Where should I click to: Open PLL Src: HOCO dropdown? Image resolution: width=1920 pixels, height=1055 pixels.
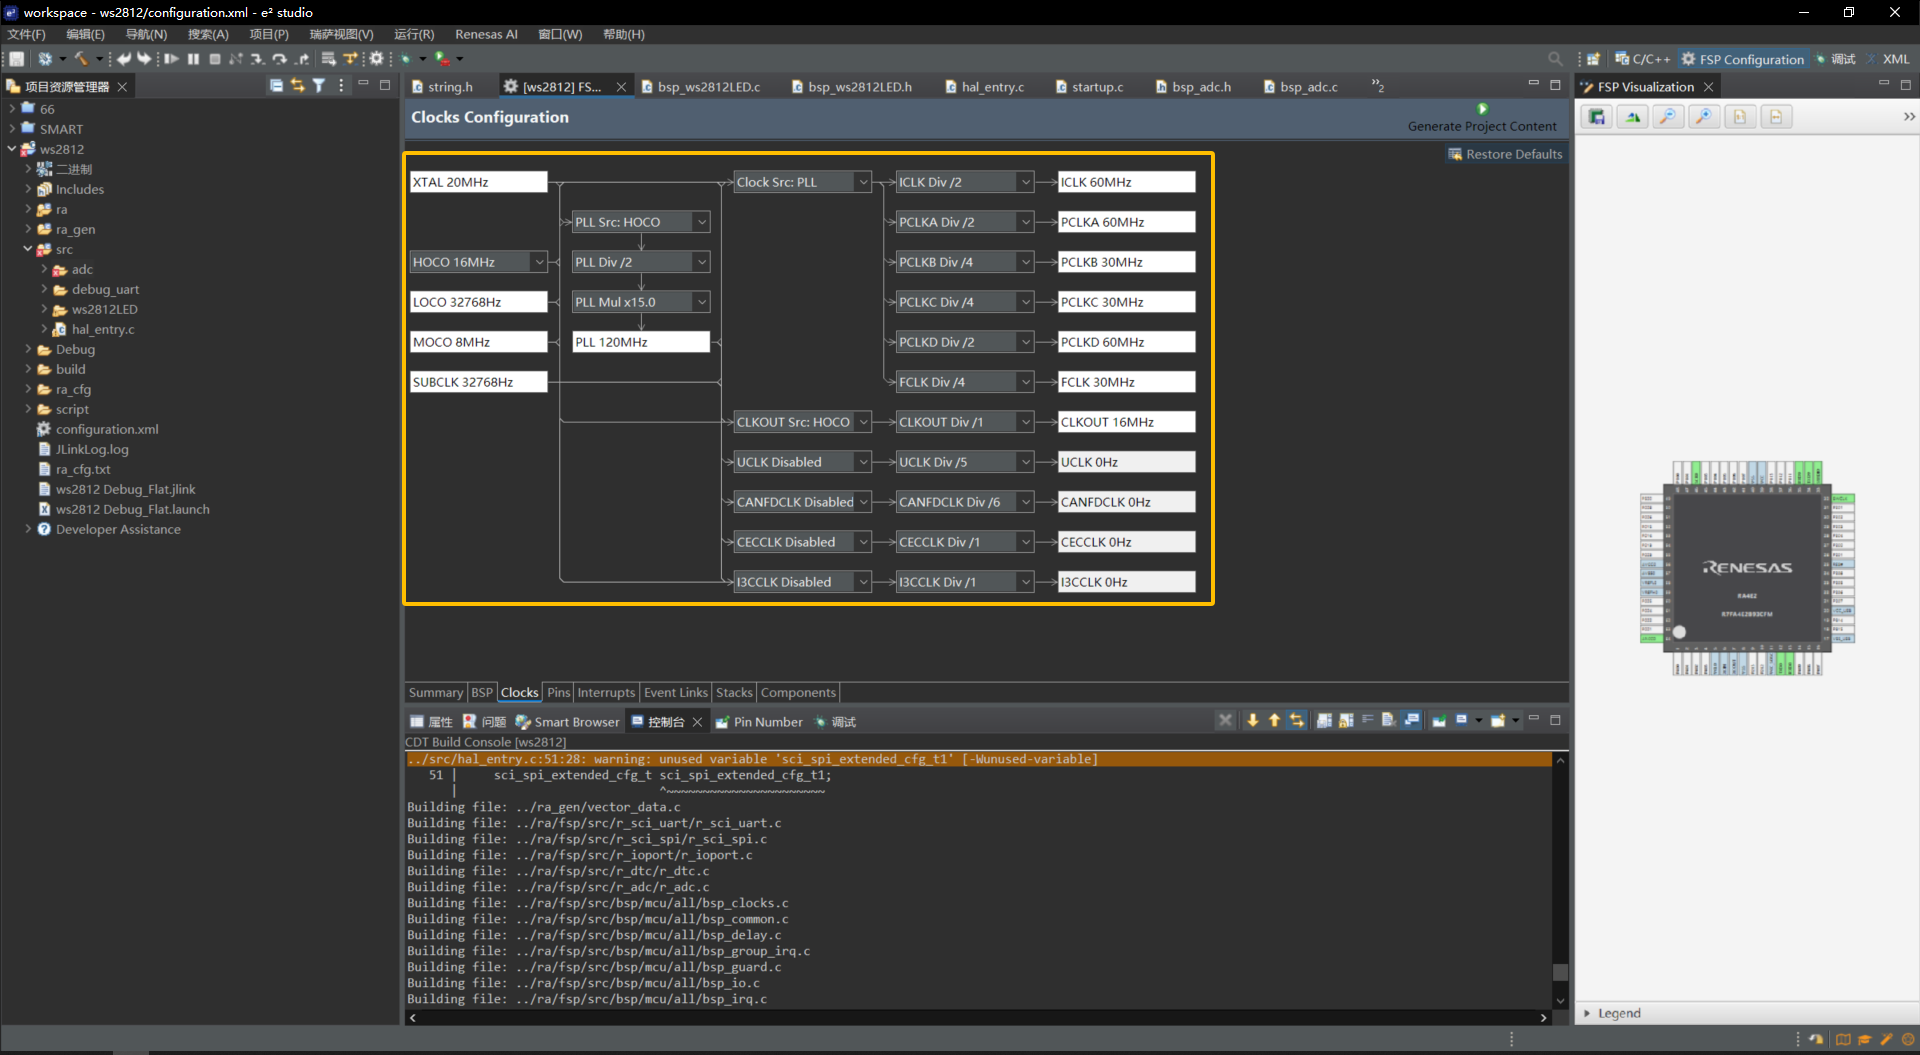[x=702, y=222]
